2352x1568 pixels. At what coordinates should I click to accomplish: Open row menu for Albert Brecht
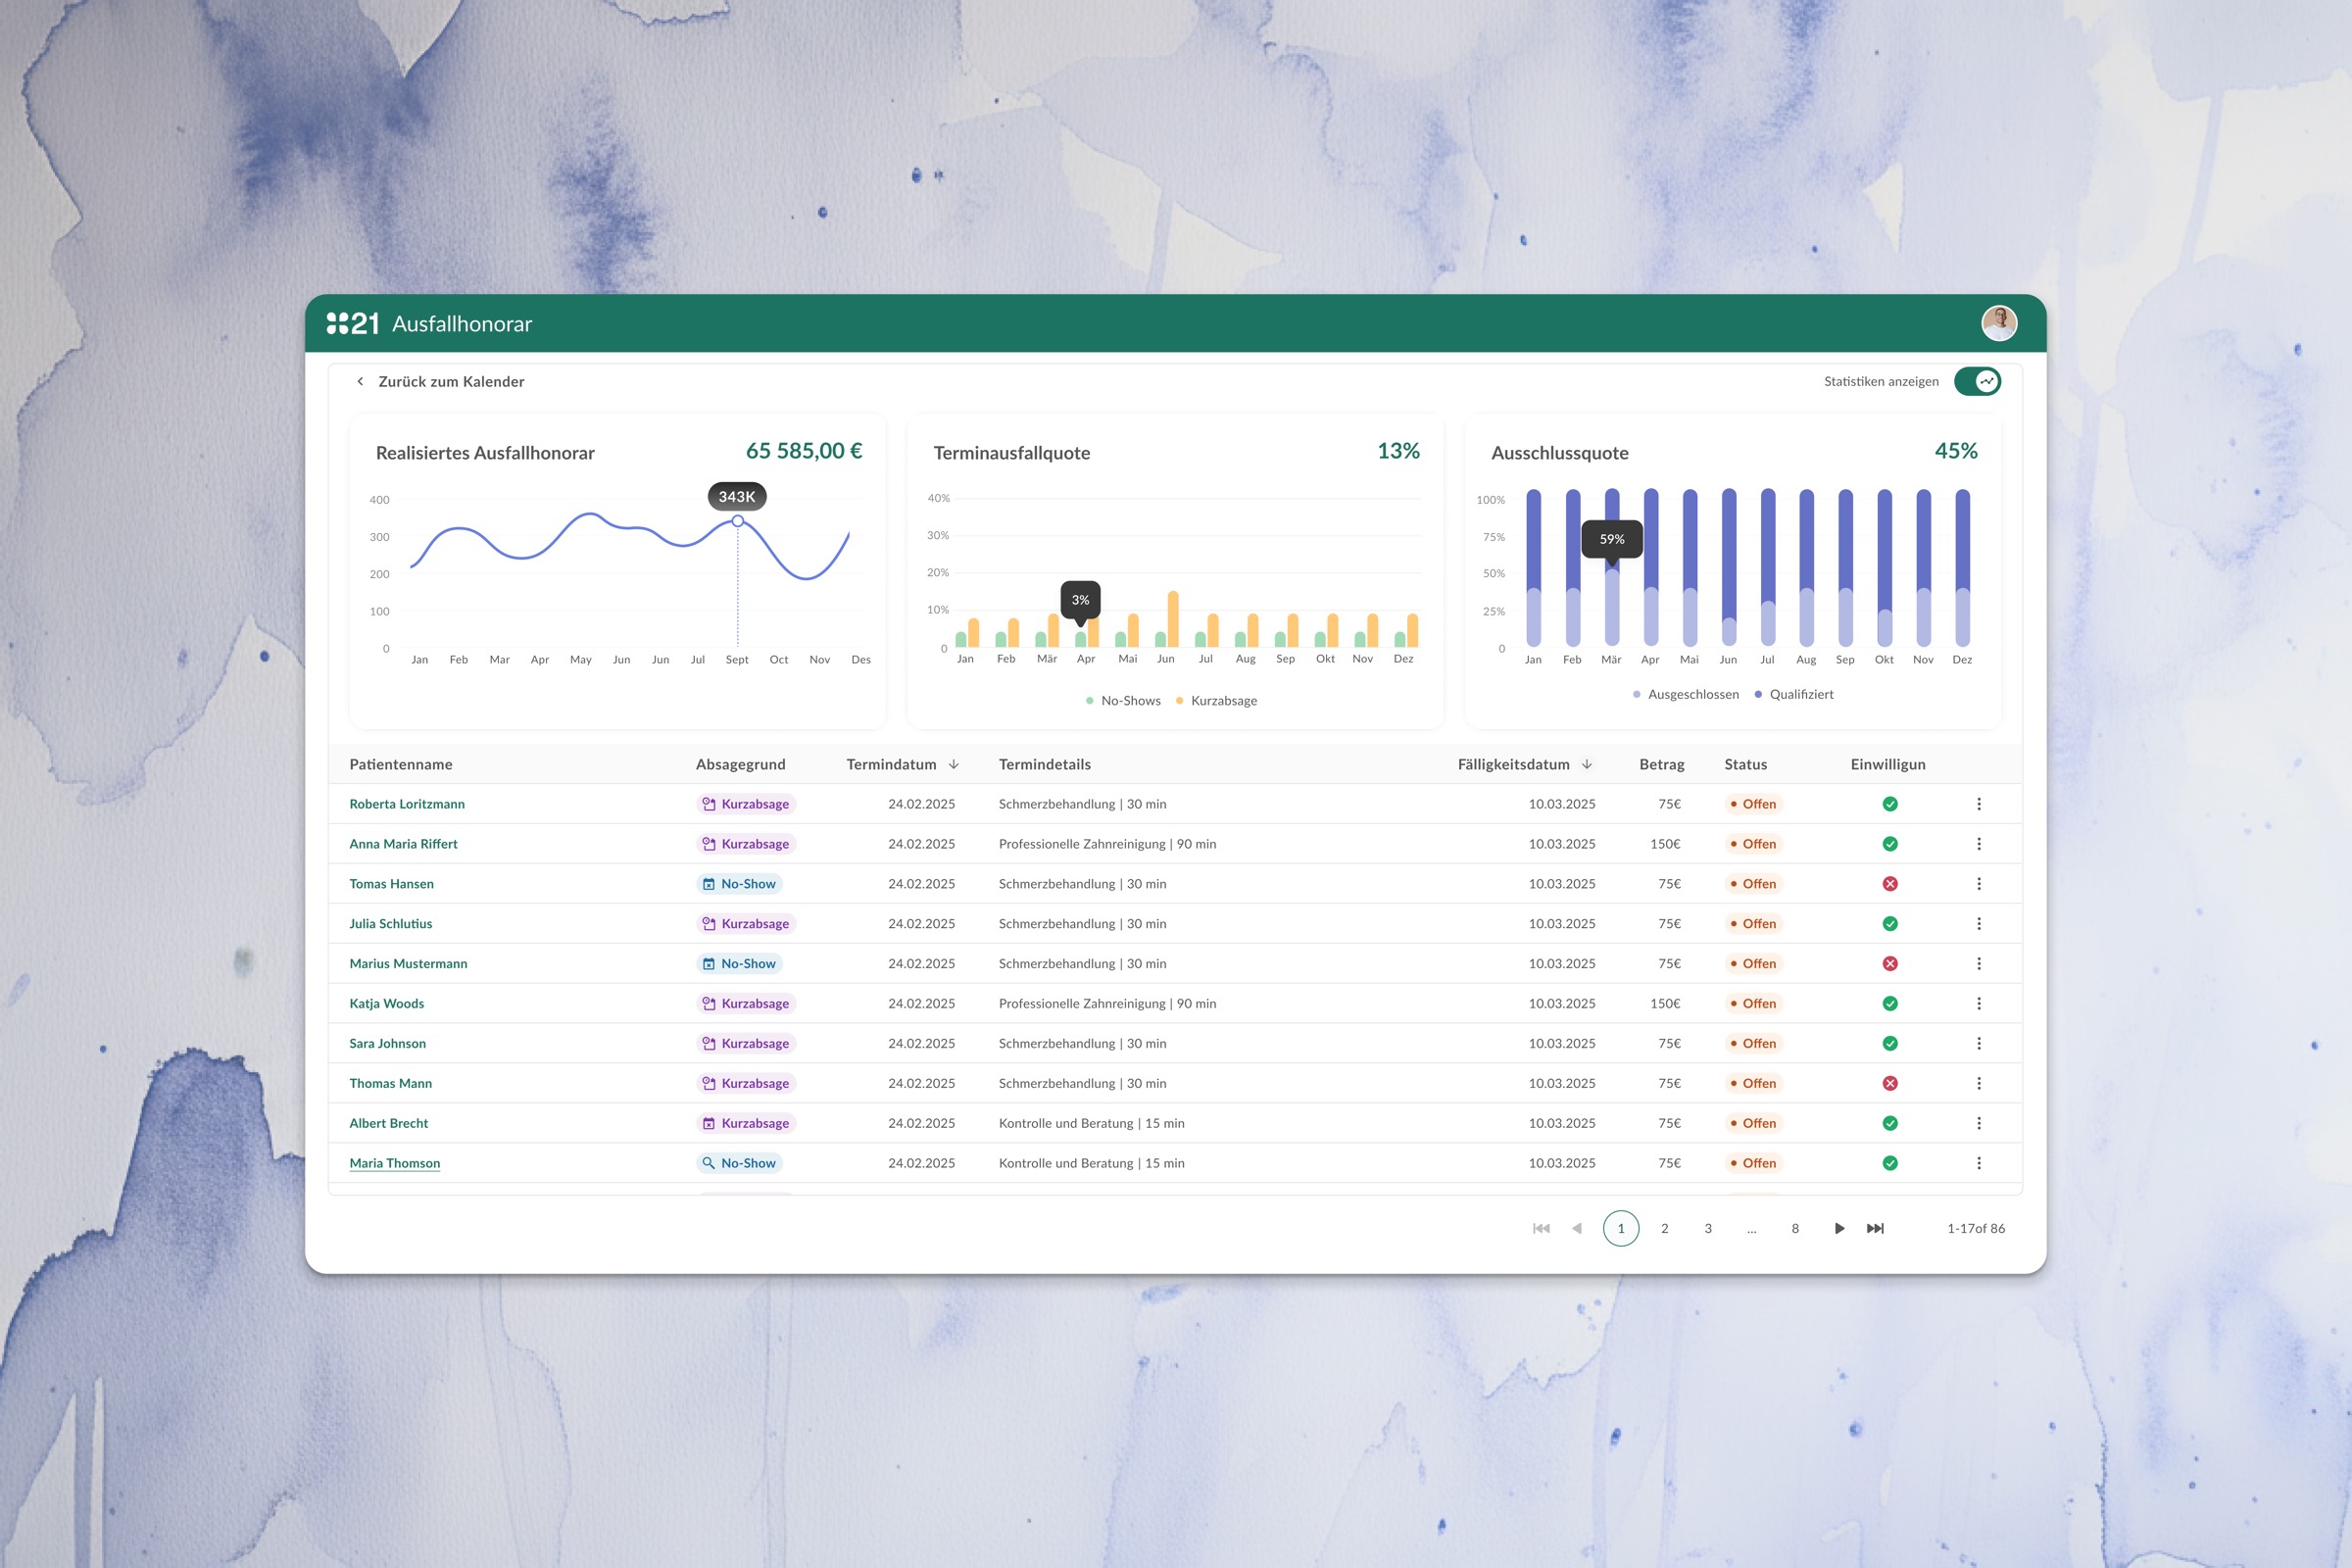click(x=1978, y=1123)
